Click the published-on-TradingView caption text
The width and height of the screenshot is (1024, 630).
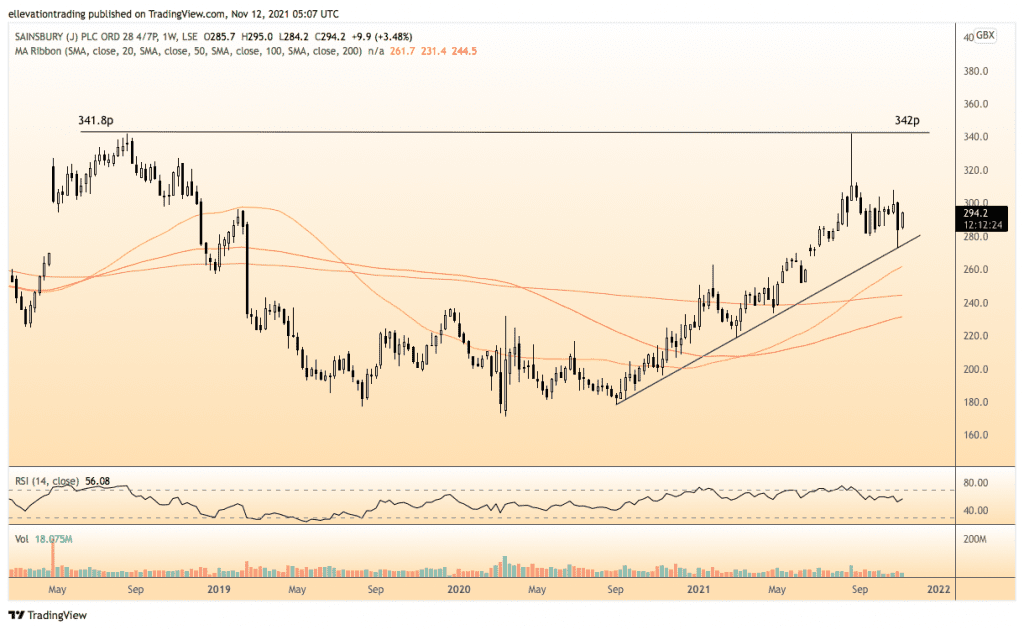point(174,14)
